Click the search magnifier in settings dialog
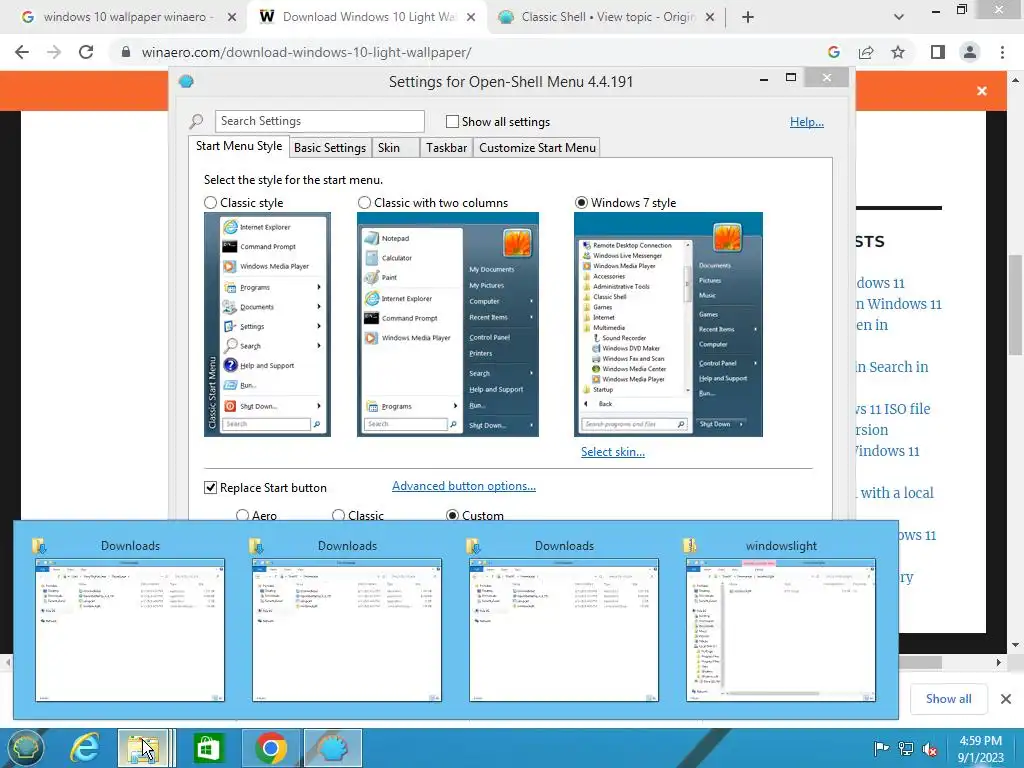This screenshot has height=768, width=1024. 196,121
